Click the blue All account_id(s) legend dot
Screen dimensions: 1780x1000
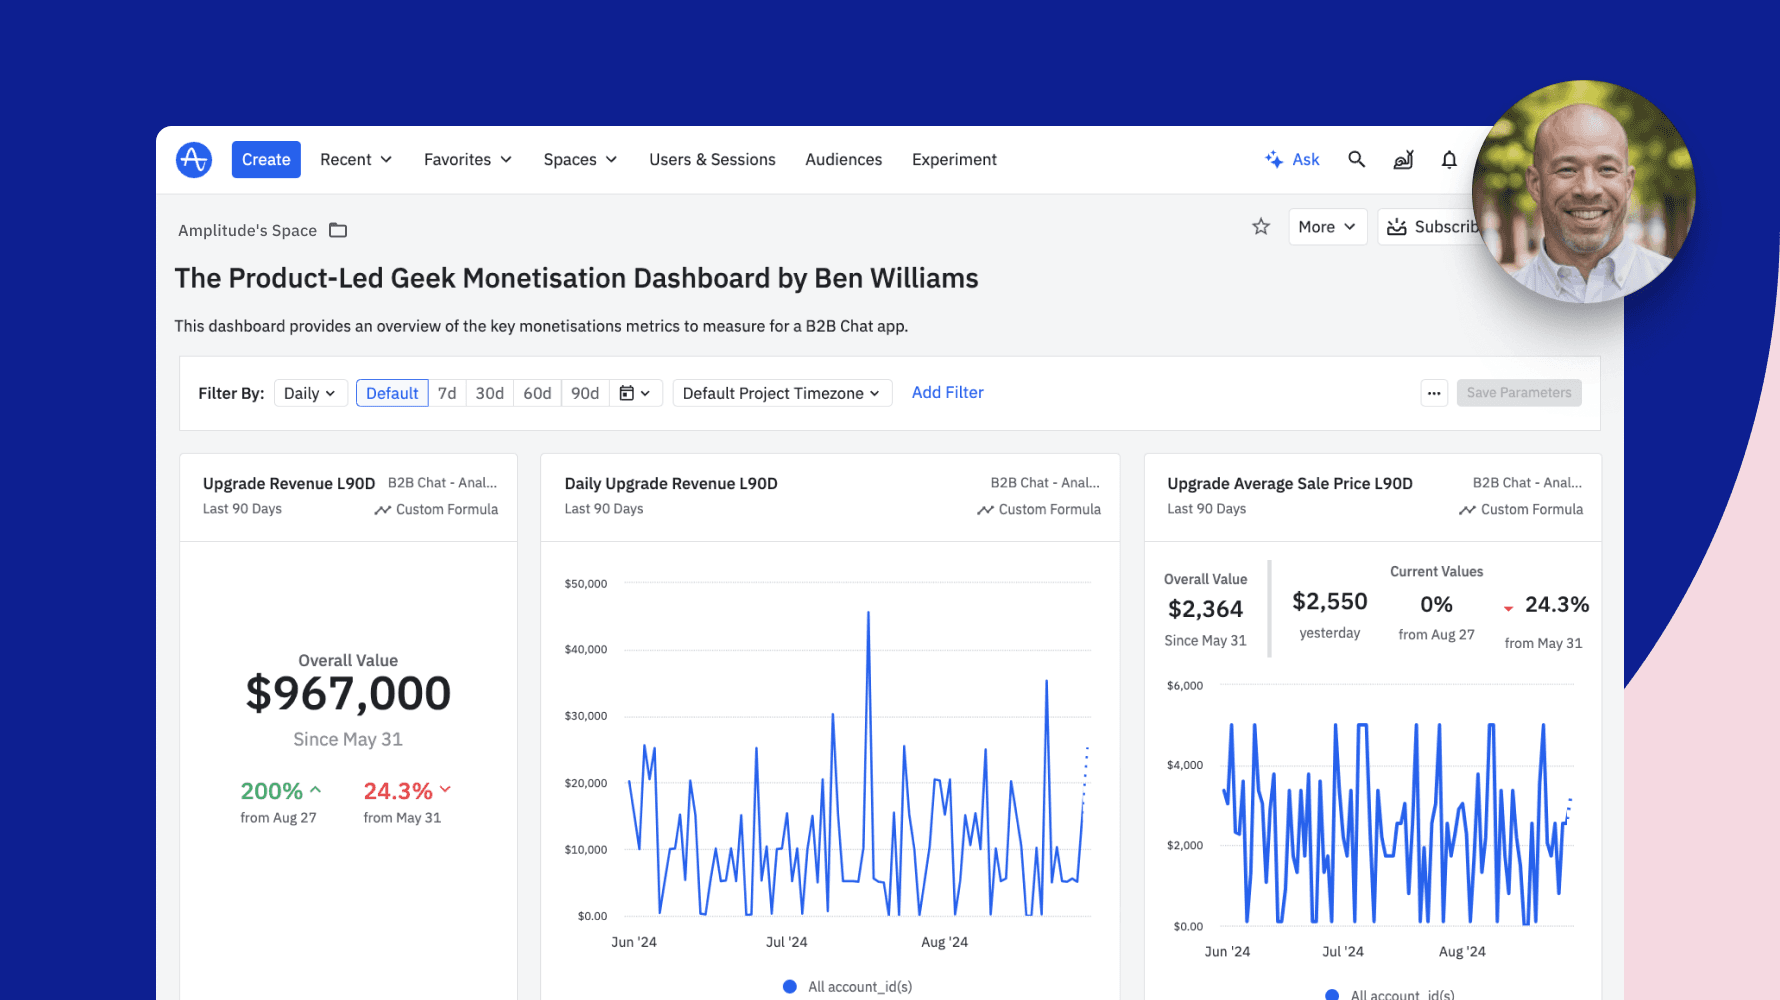coord(790,986)
